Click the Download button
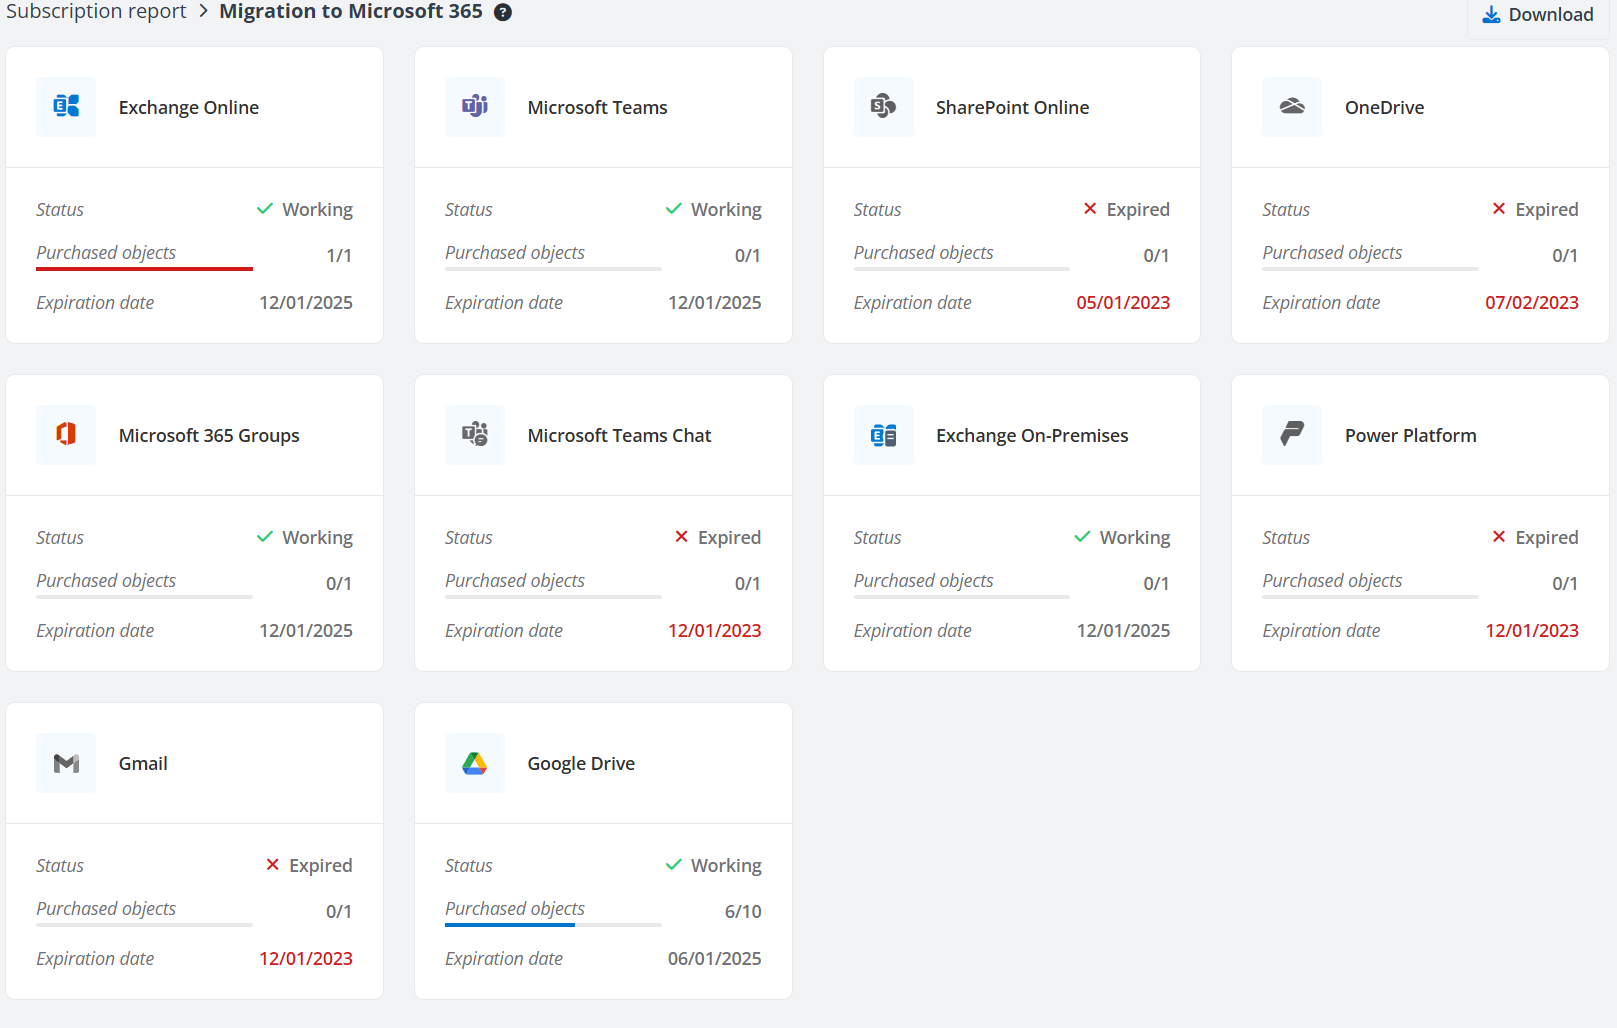This screenshot has height=1028, width=1617. (x=1537, y=14)
